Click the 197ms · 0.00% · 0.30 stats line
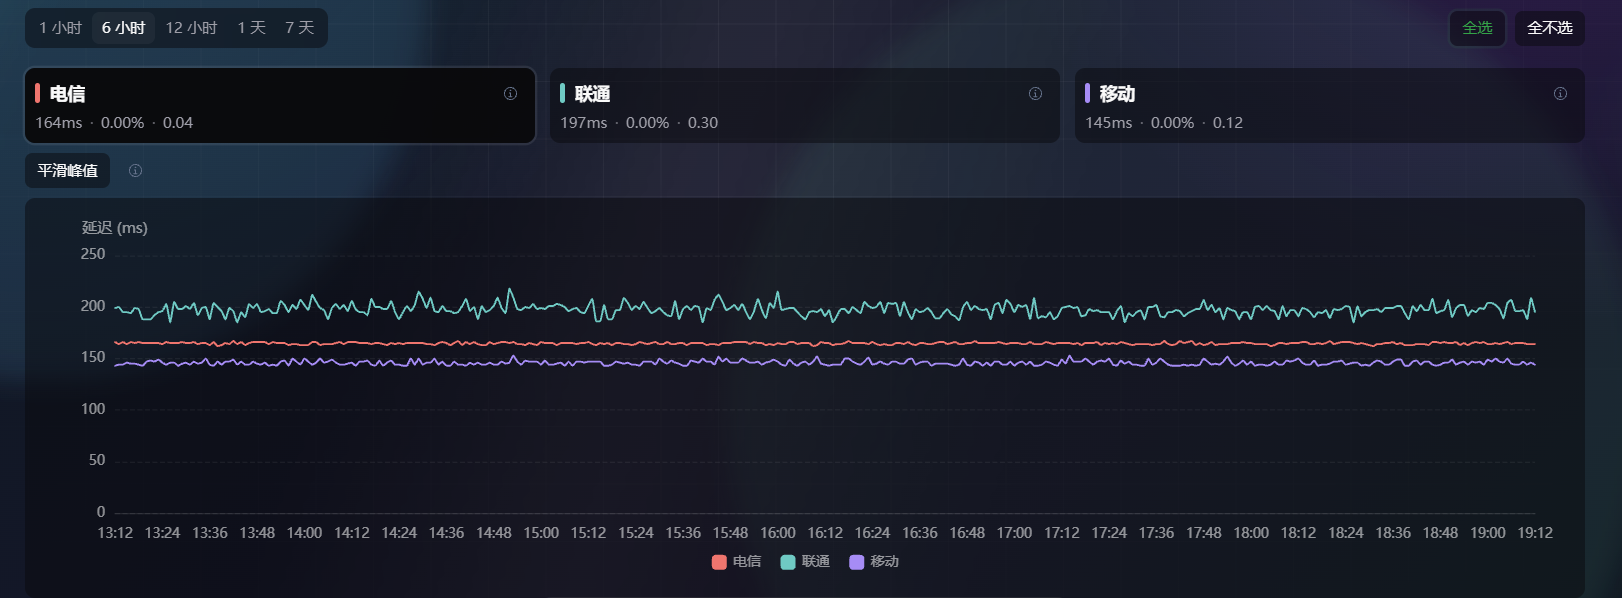The image size is (1622, 598). (x=639, y=123)
